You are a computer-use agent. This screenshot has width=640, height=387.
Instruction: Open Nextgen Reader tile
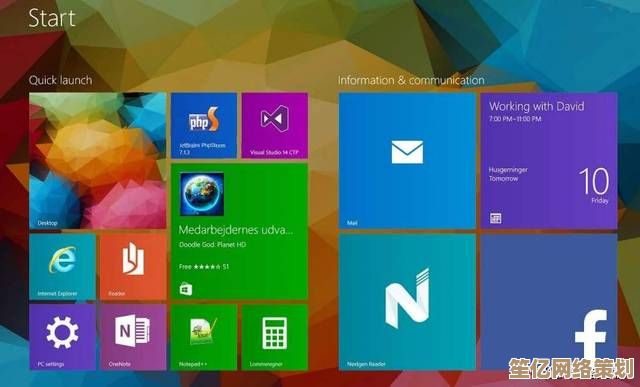click(407, 302)
